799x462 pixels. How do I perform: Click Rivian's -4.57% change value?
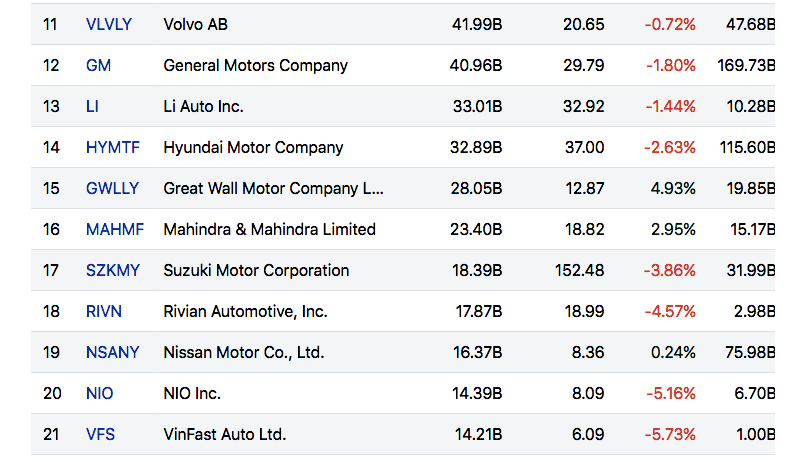tap(670, 311)
